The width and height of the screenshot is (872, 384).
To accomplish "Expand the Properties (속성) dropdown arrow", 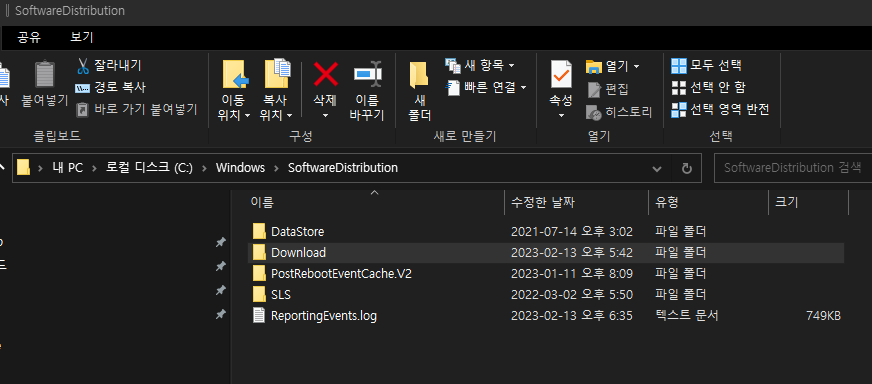I will coord(561,115).
